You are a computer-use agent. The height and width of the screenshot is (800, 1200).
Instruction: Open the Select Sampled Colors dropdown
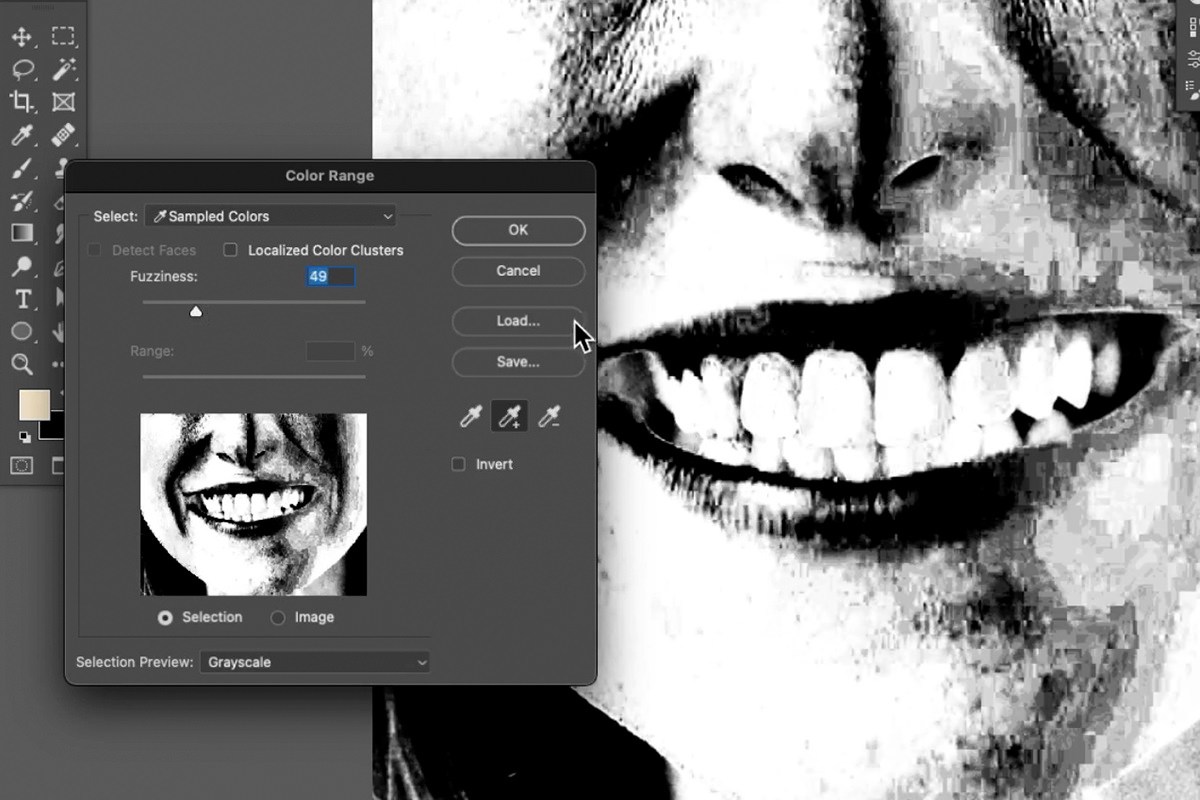tap(271, 216)
